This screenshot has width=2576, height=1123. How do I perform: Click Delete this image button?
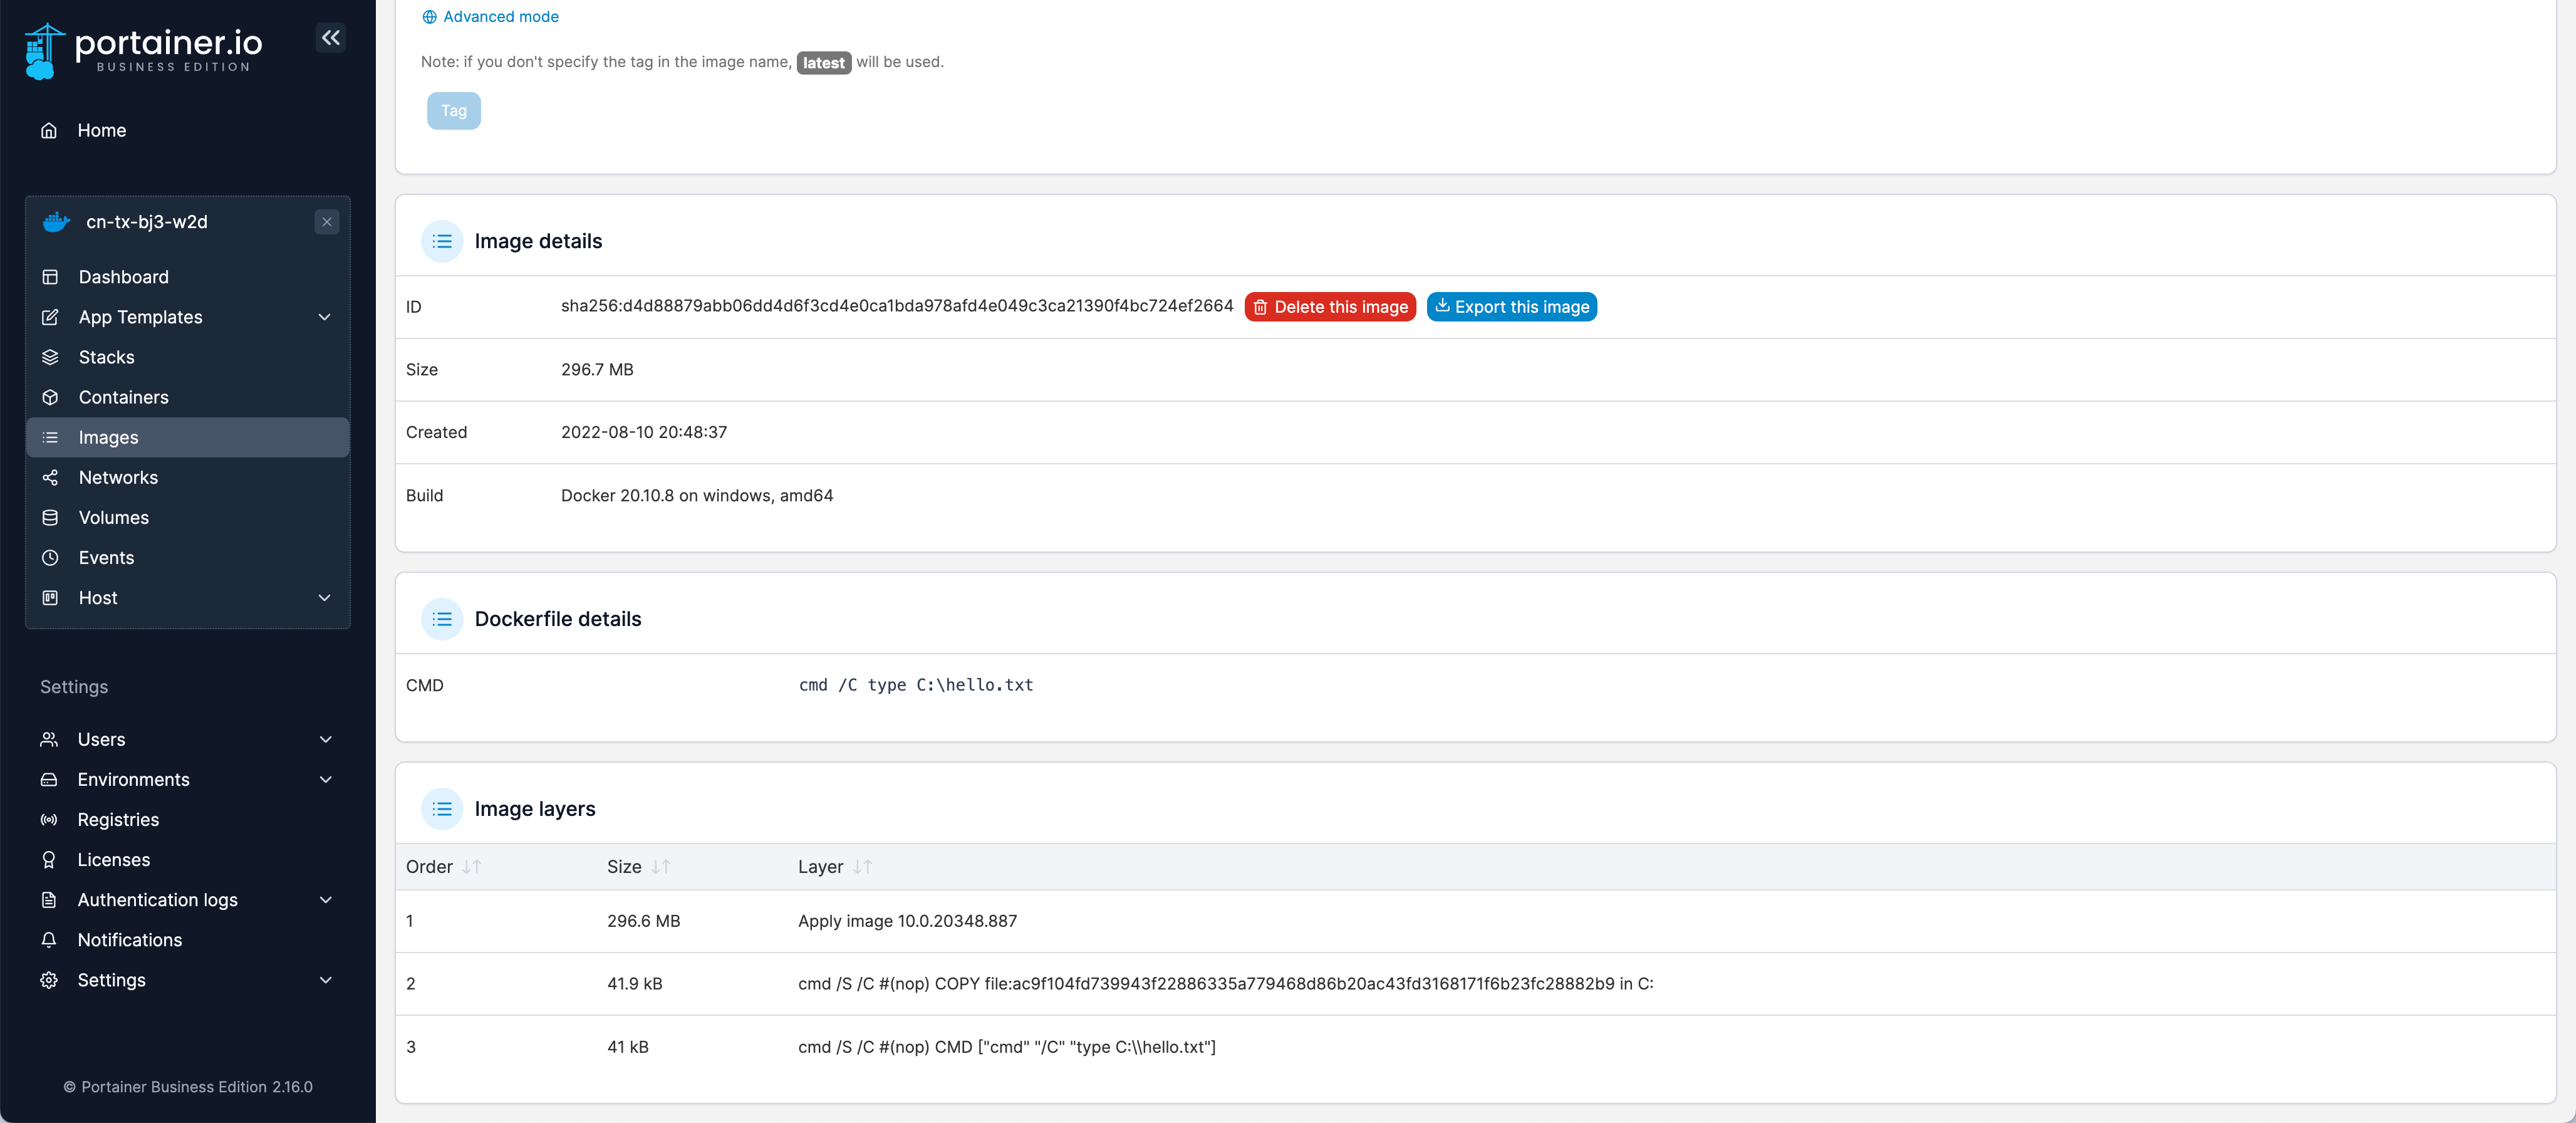[1330, 307]
